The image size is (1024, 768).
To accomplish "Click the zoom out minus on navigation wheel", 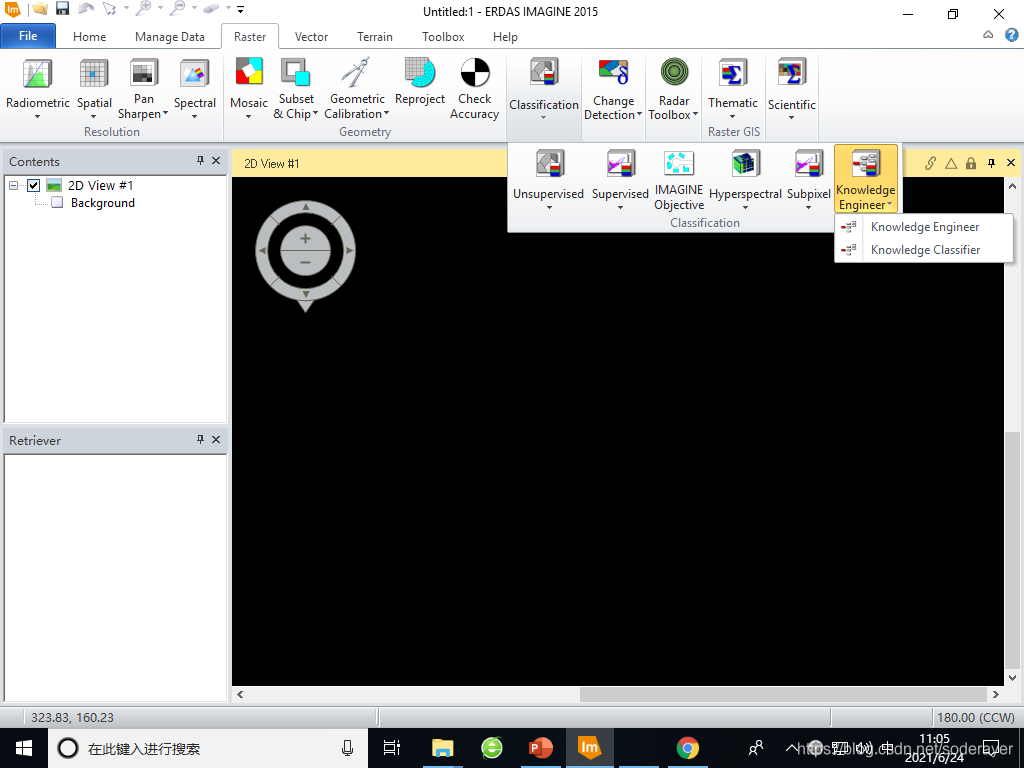I will [x=305, y=263].
